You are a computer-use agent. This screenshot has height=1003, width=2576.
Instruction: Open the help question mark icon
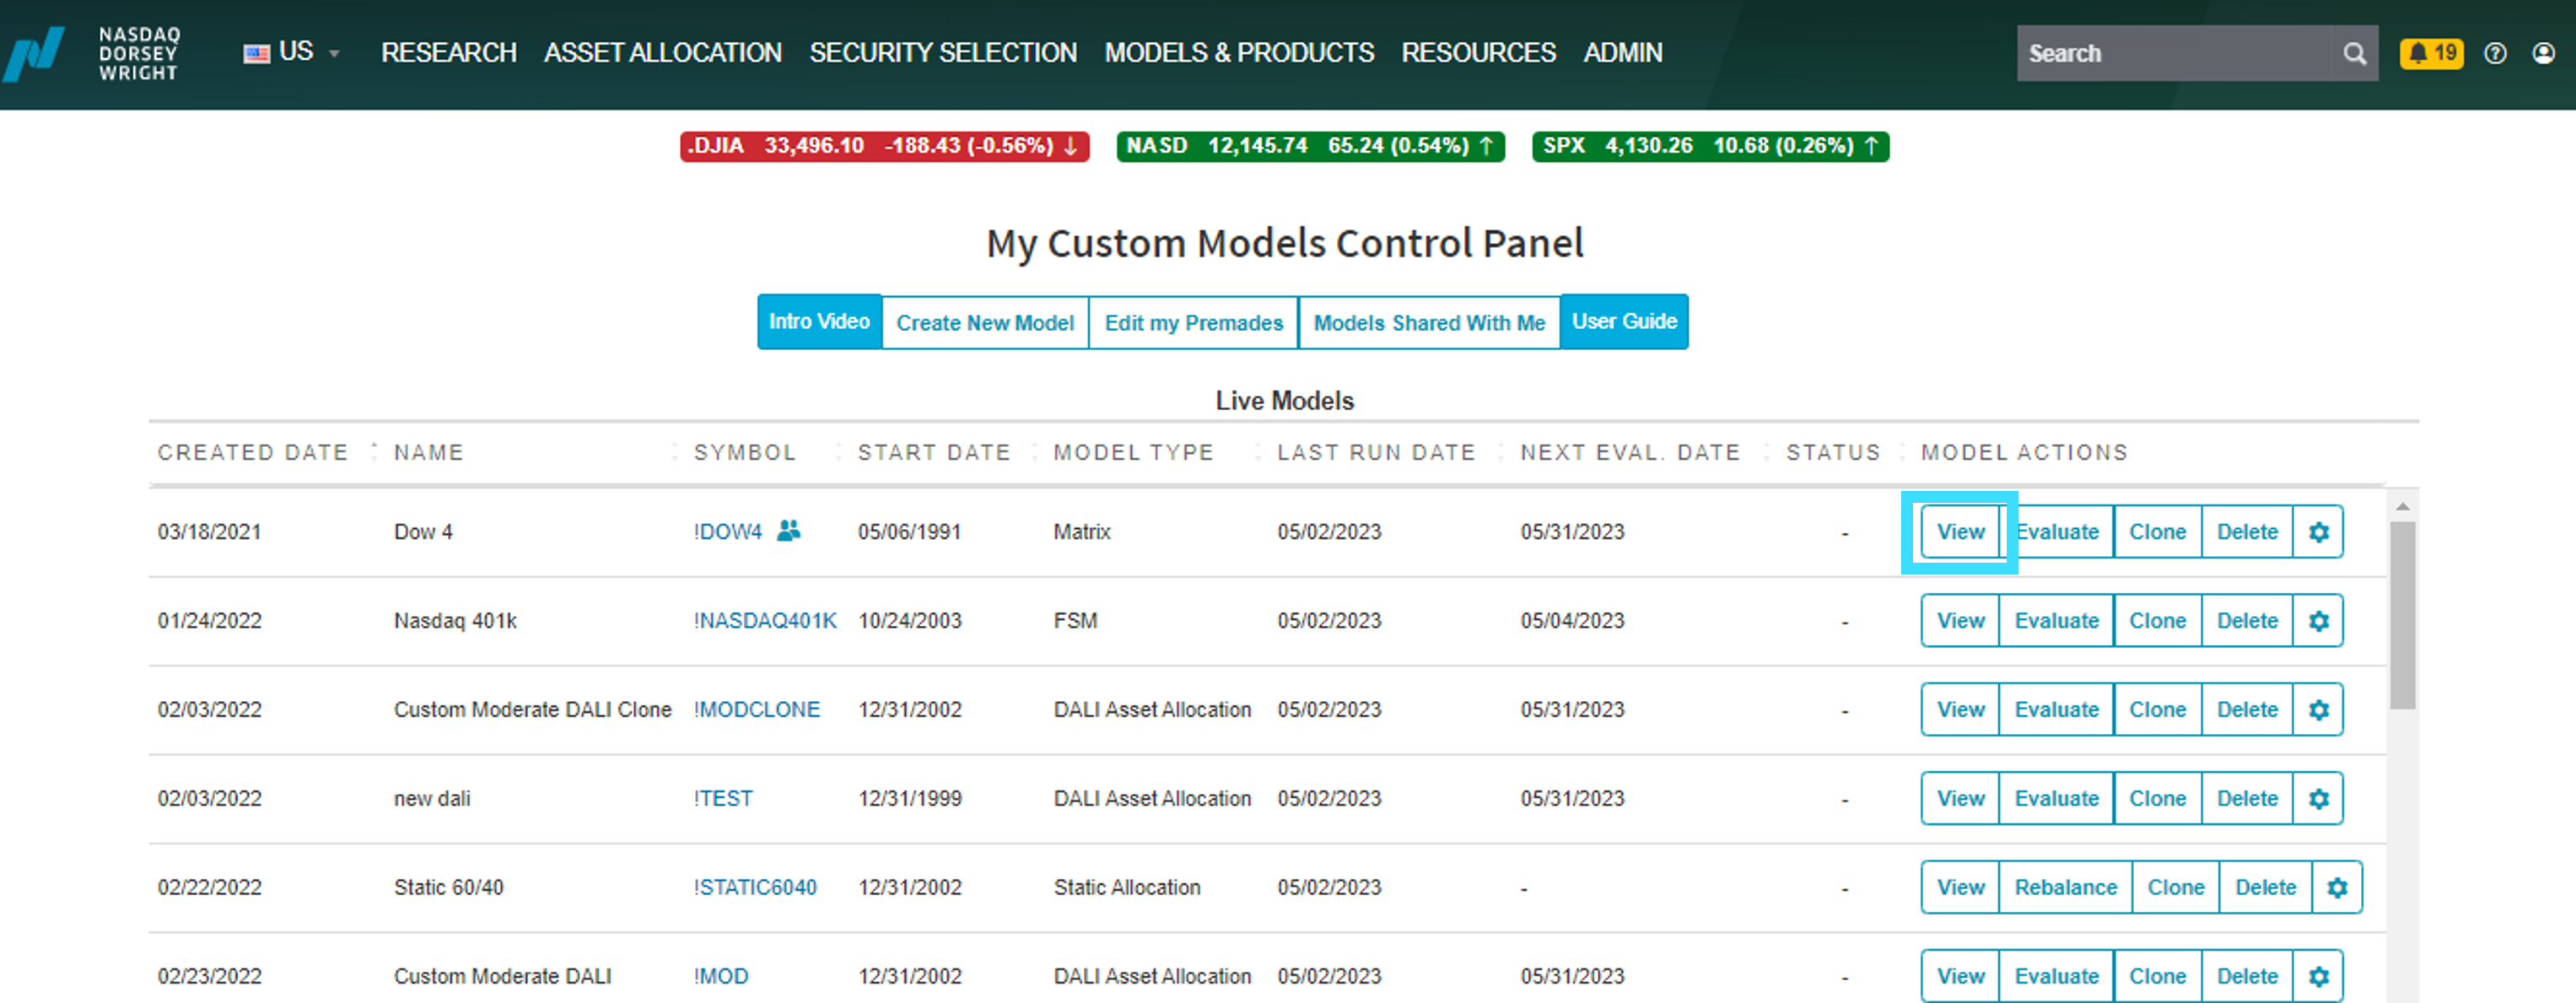pyautogui.click(x=2495, y=53)
